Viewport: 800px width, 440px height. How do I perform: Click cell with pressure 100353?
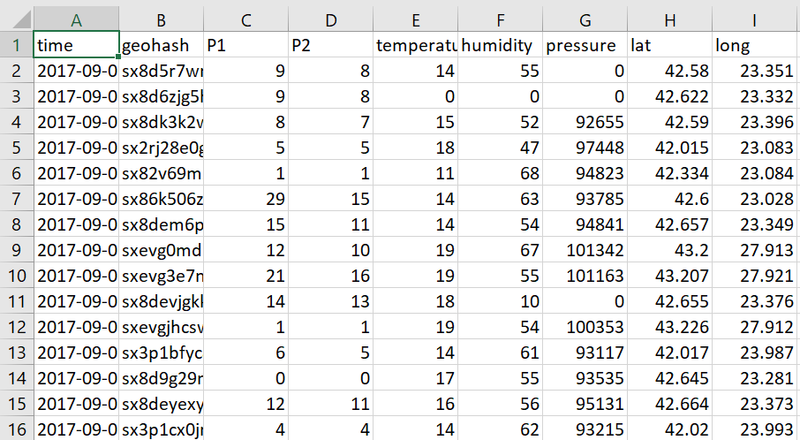coord(585,327)
